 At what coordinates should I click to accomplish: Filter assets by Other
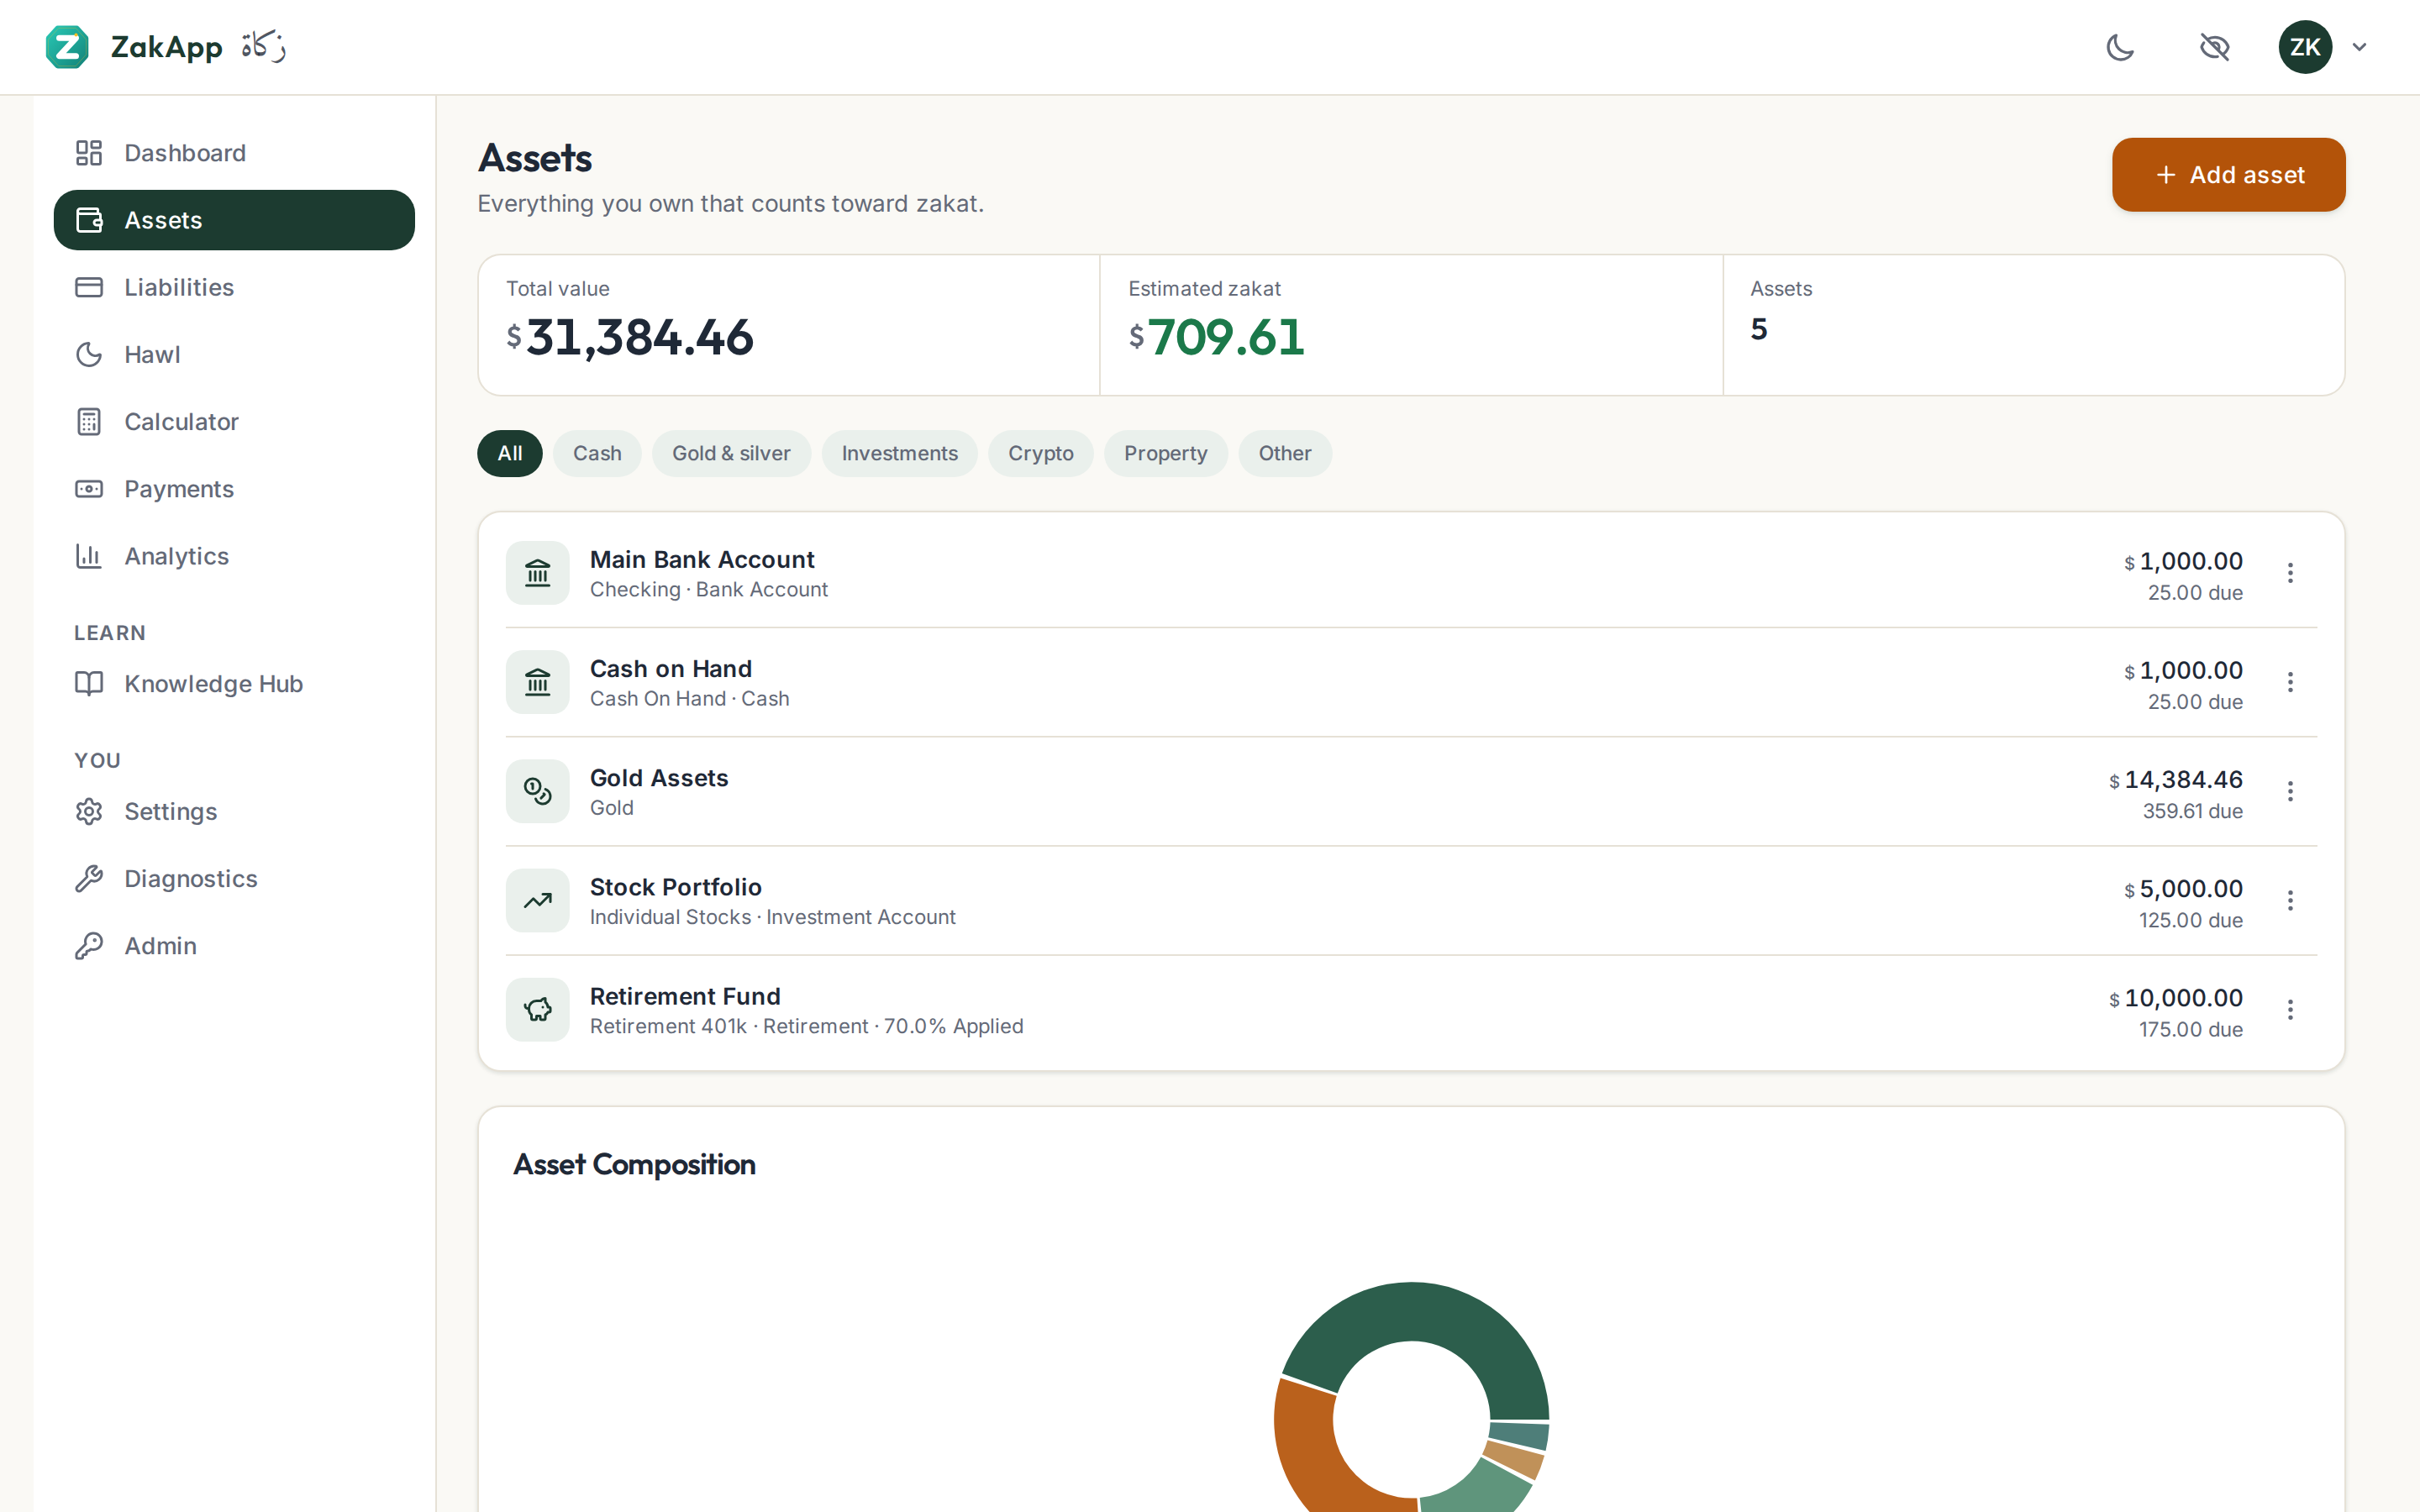click(x=1285, y=453)
